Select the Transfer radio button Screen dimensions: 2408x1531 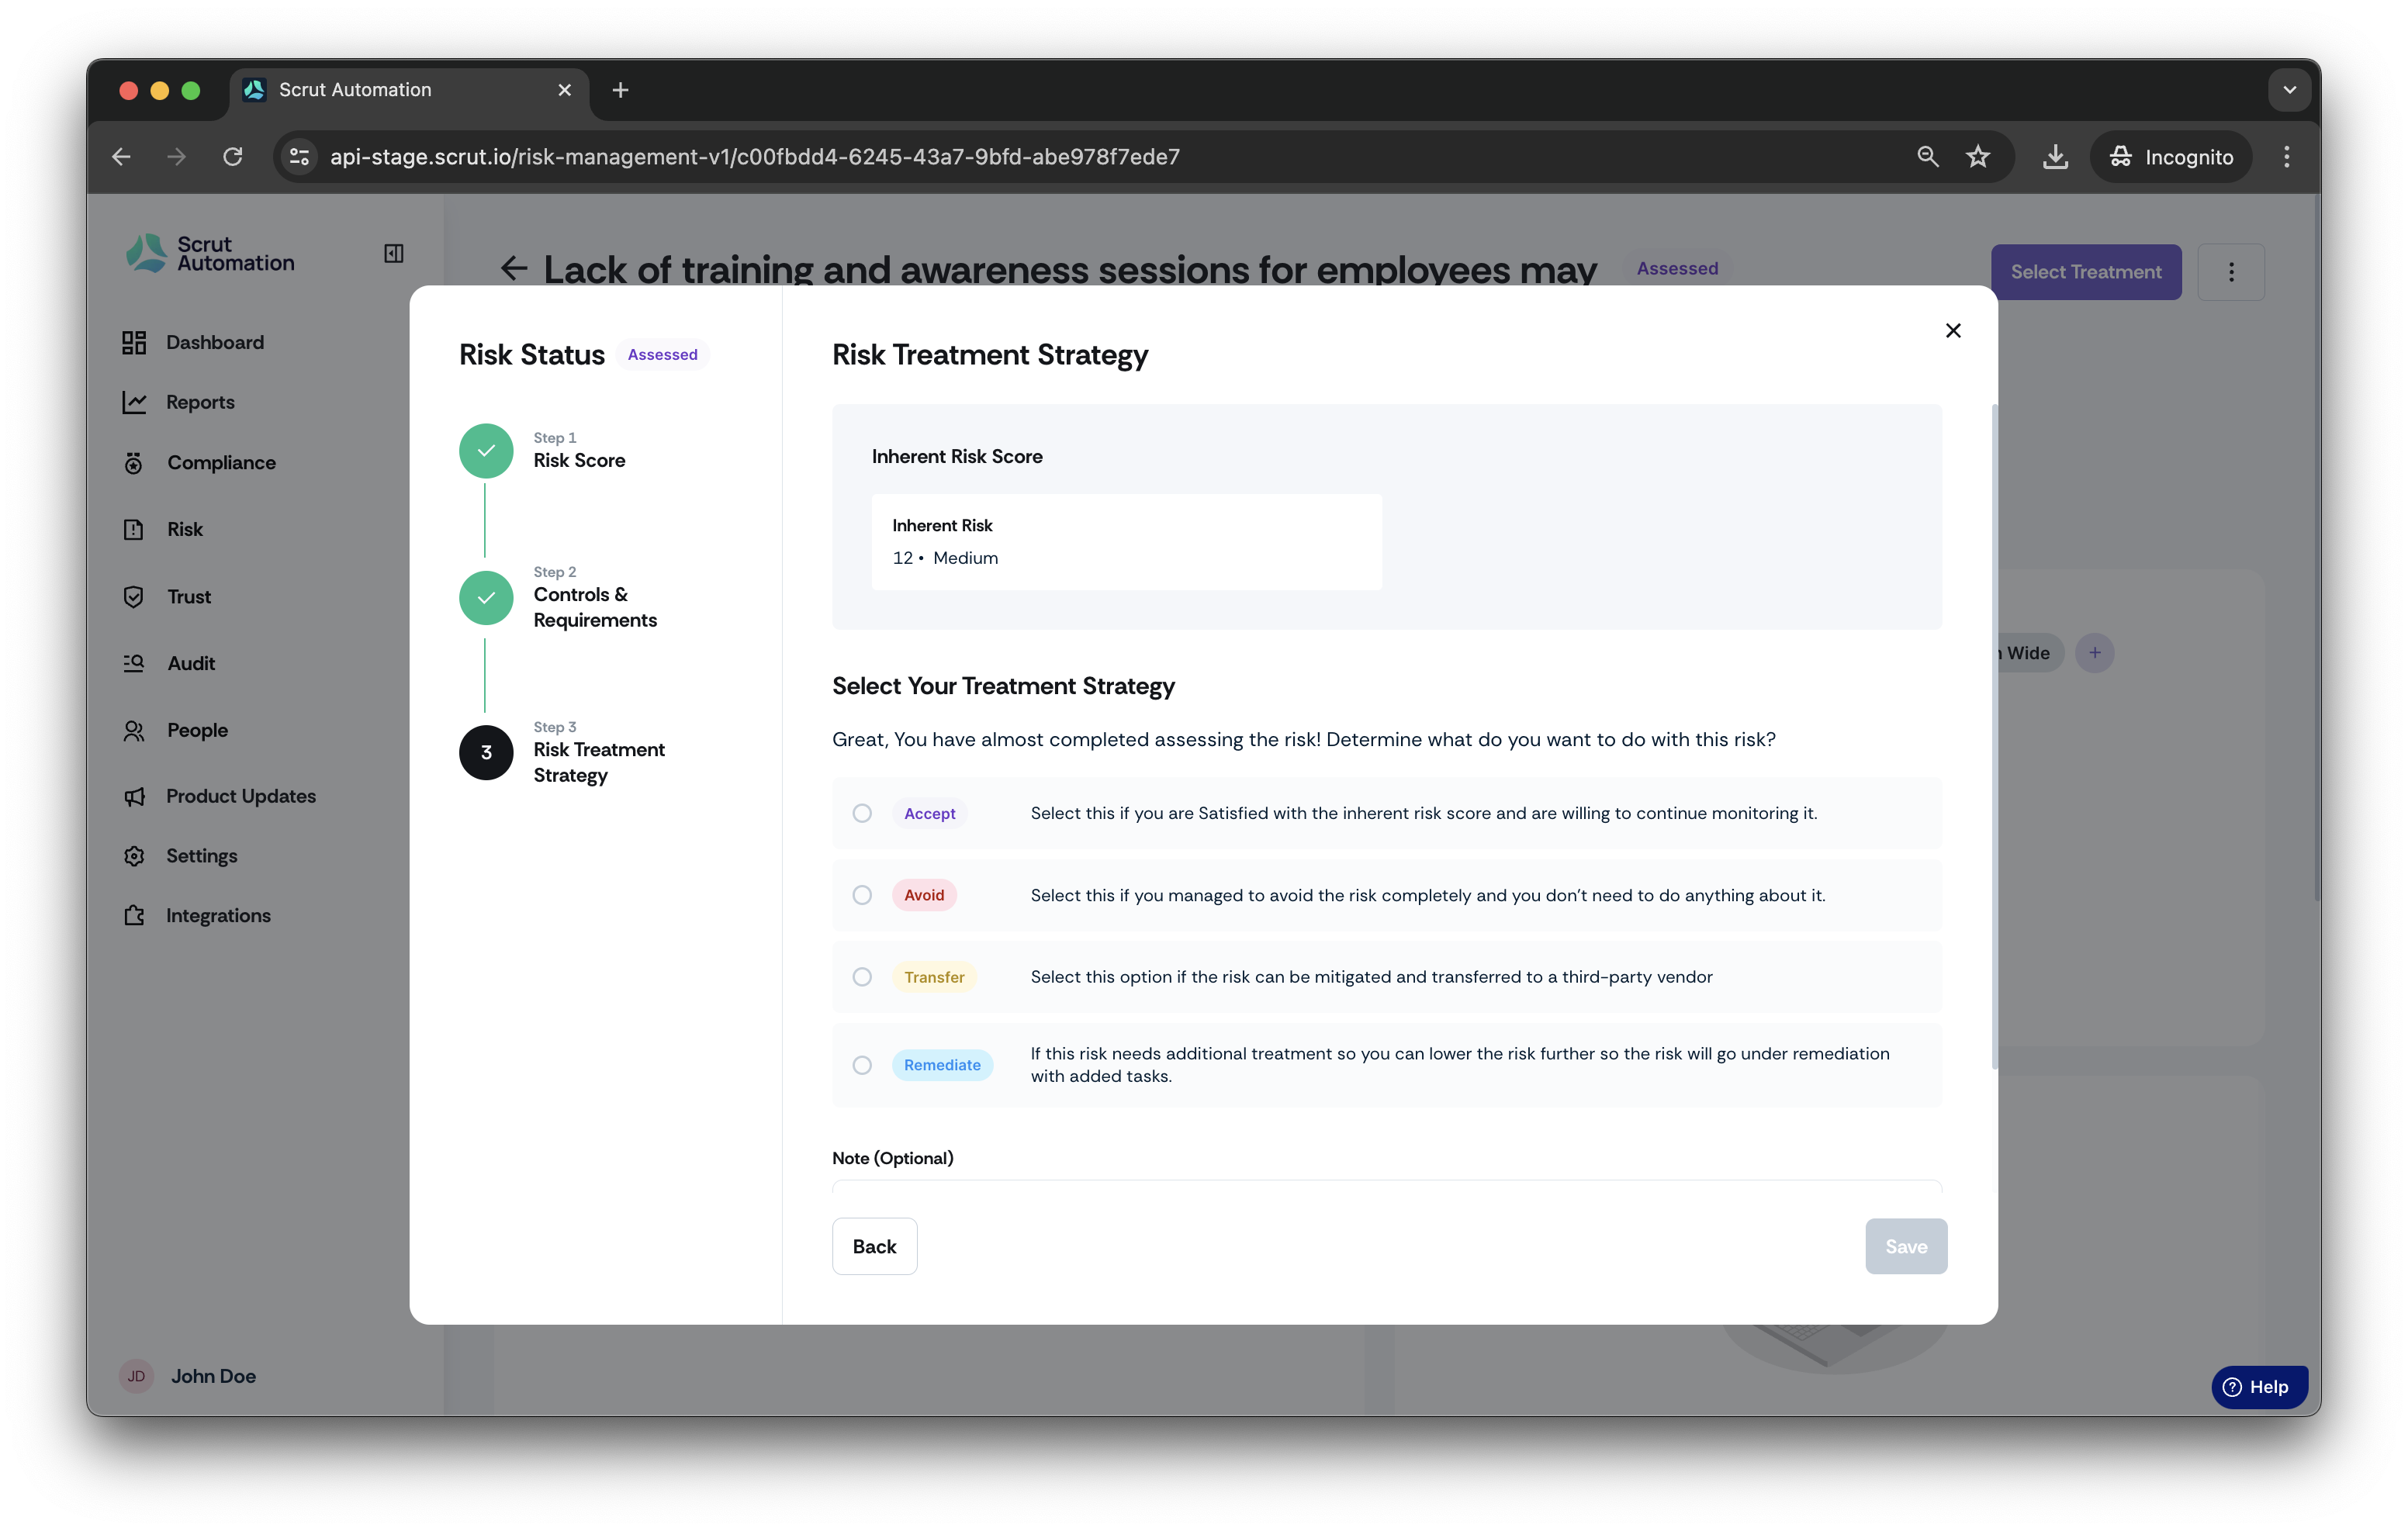pyautogui.click(x=862, y=977)
